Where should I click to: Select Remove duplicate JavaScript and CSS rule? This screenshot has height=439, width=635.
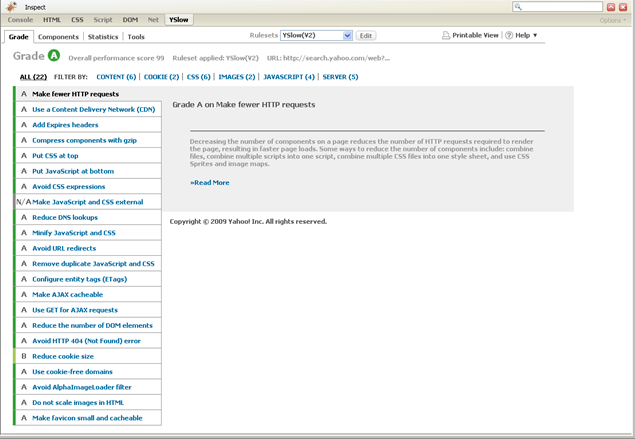click(88, 264)
